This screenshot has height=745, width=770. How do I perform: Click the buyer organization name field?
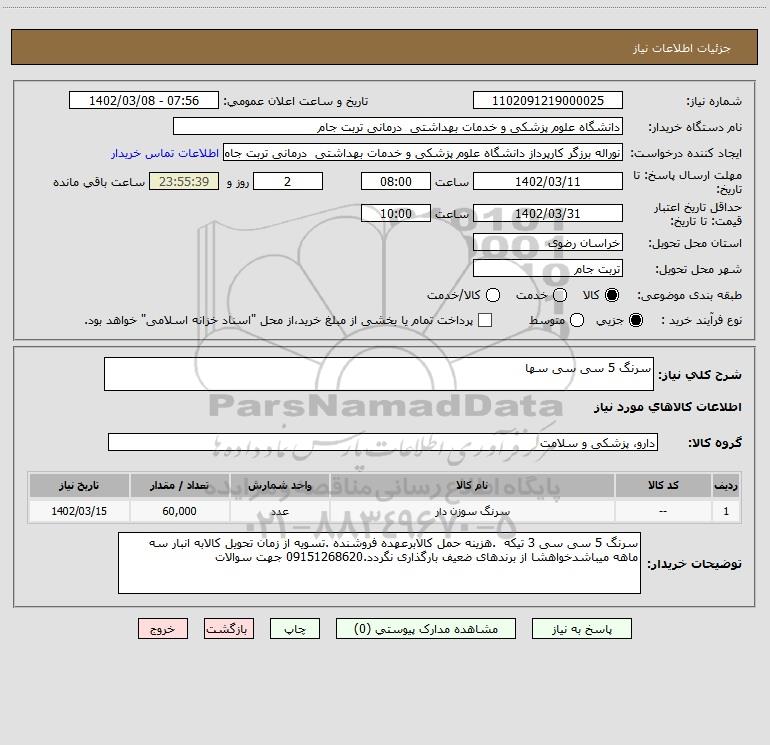398,126
